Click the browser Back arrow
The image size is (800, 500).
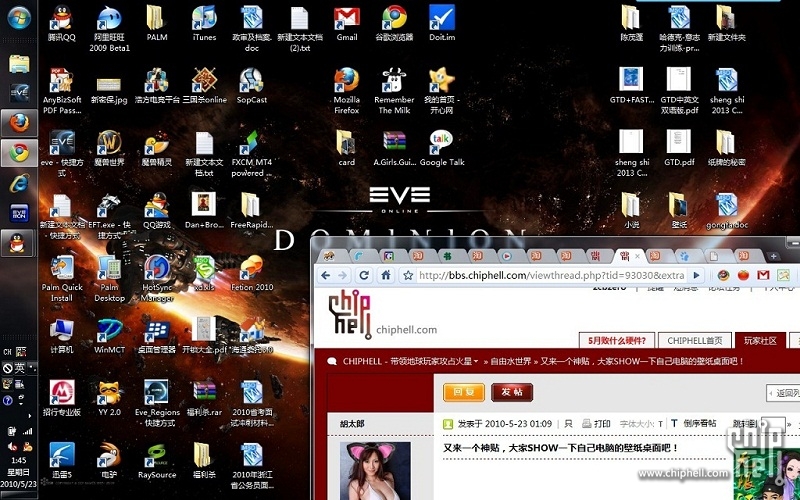[325, 276]
